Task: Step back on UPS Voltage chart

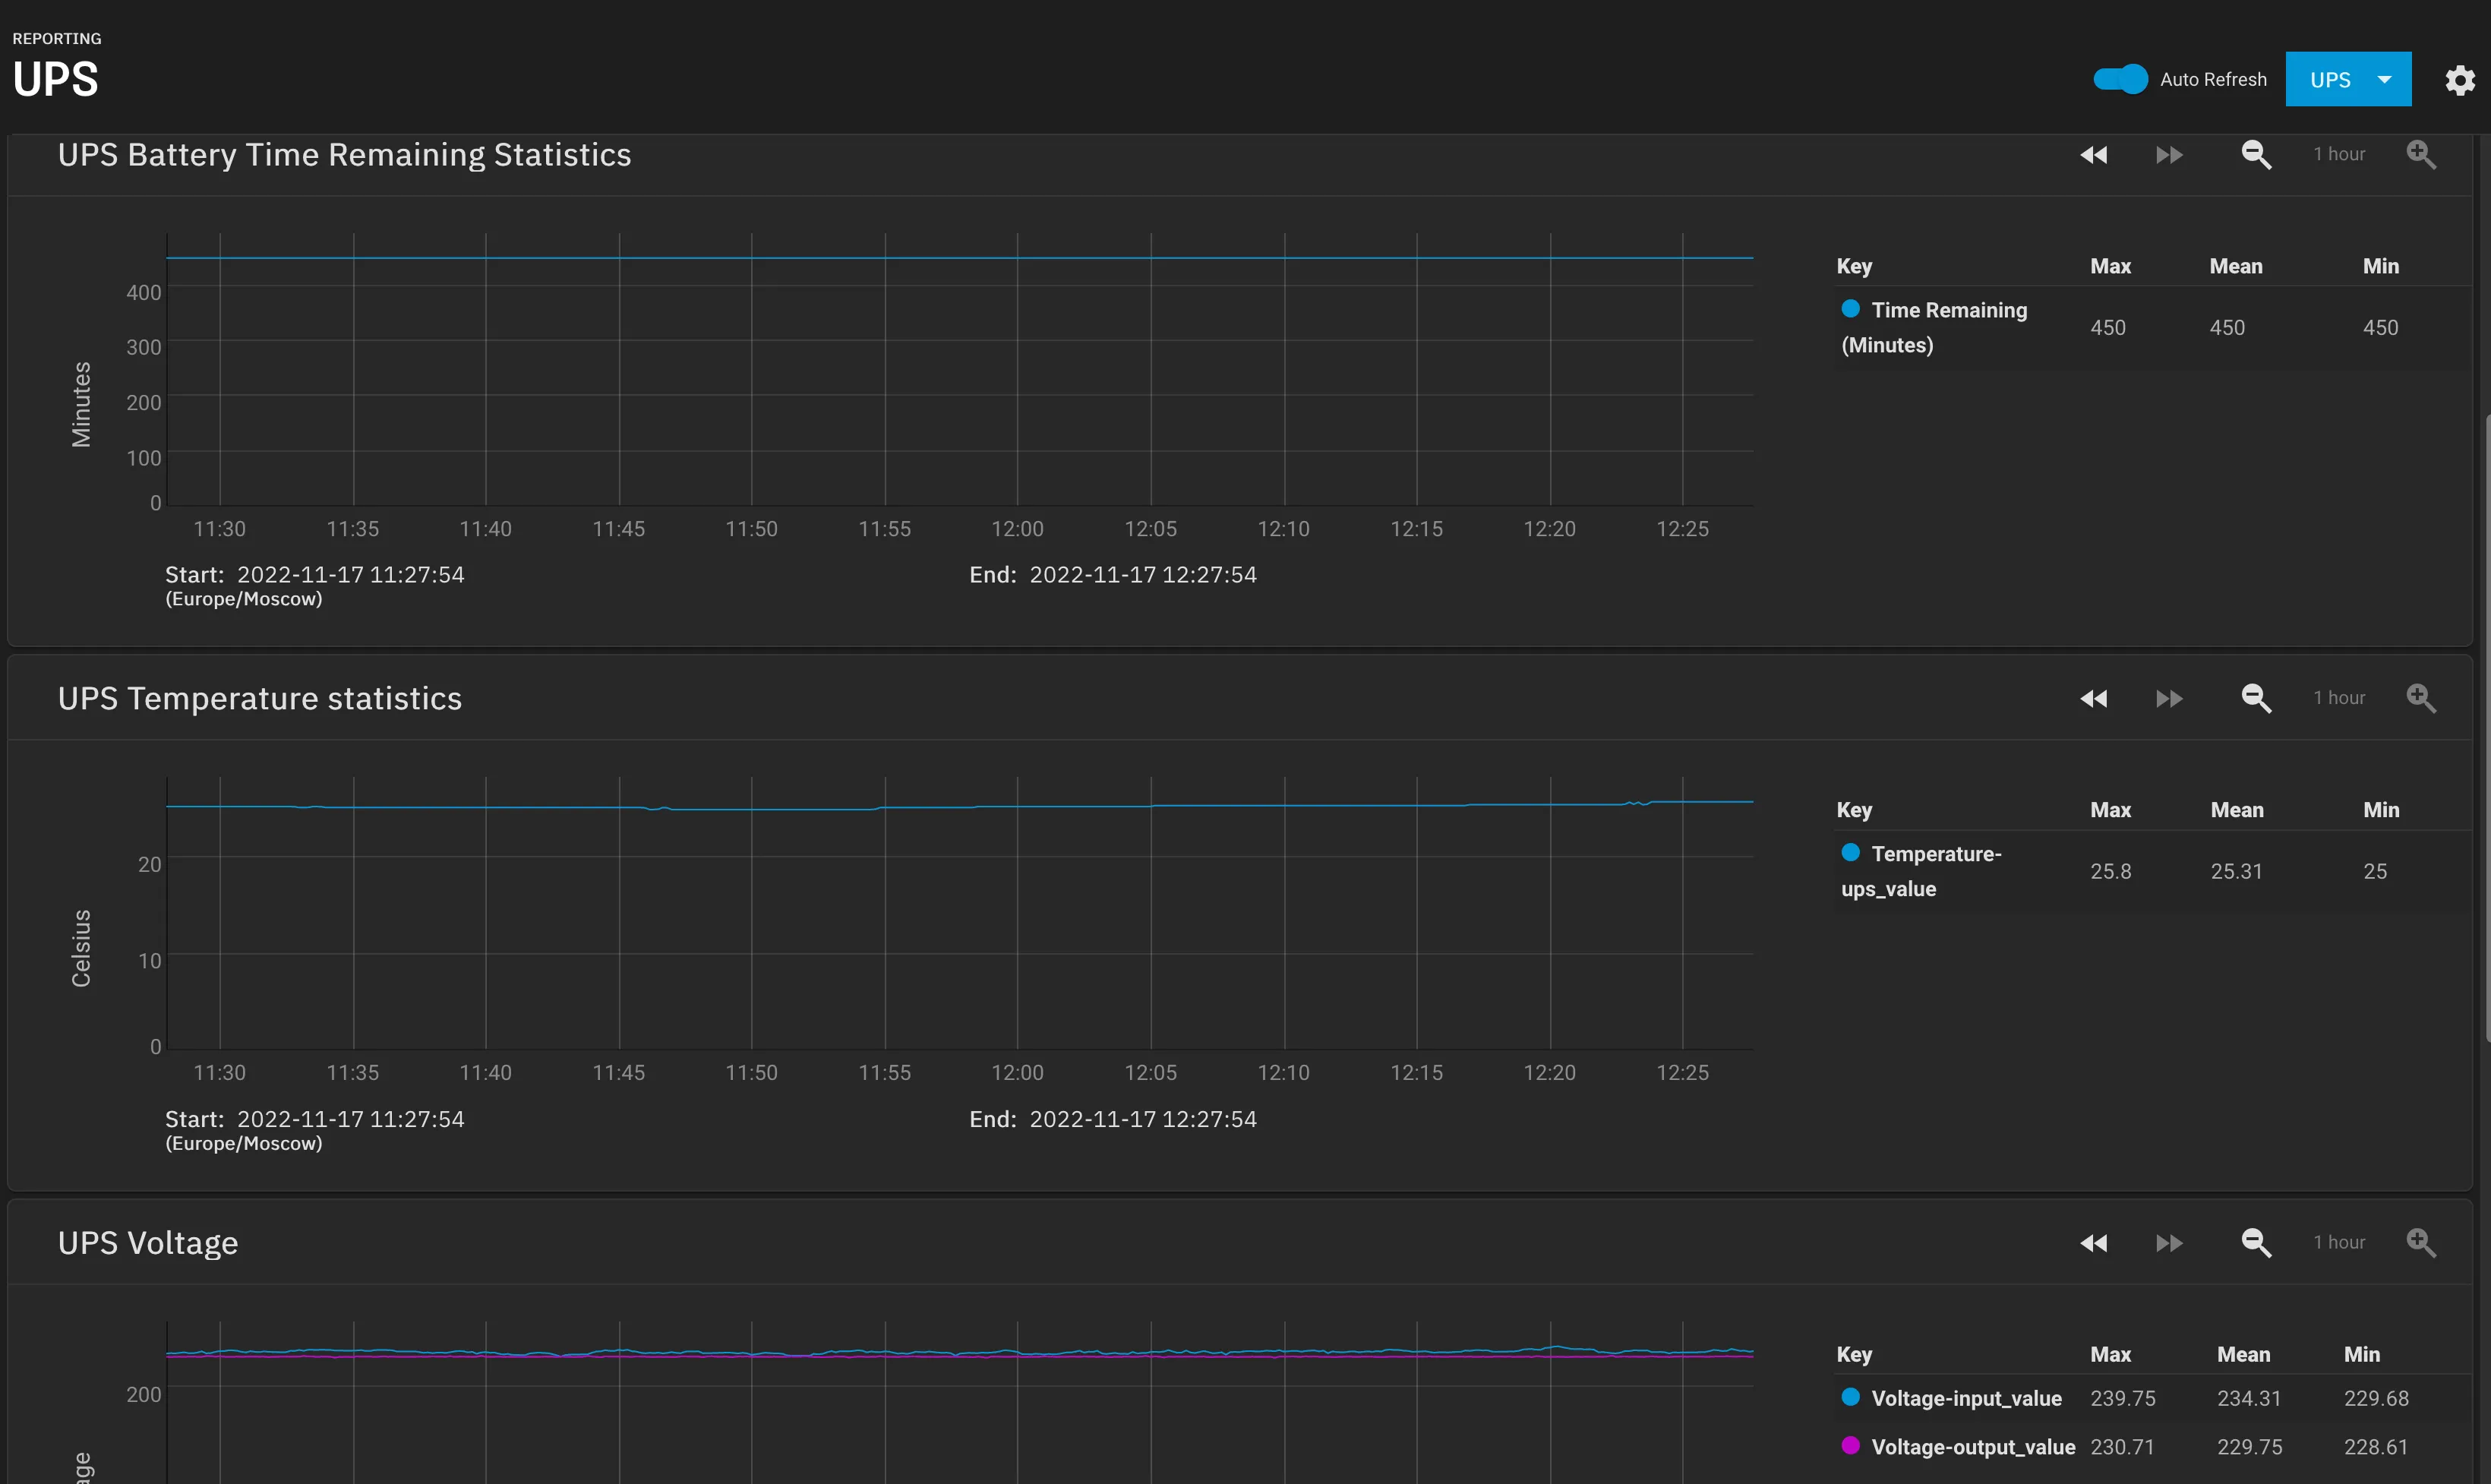Action: coord(2093,1243)
